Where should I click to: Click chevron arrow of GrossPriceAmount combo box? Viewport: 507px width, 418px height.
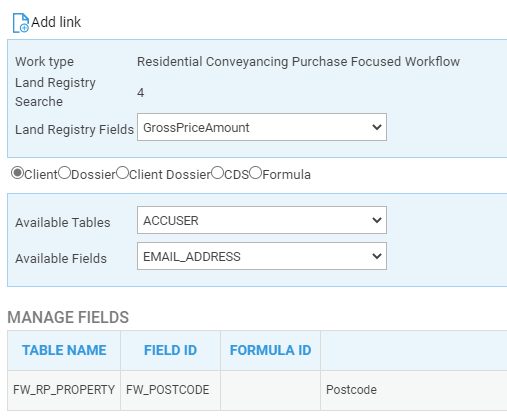point(377,127)
